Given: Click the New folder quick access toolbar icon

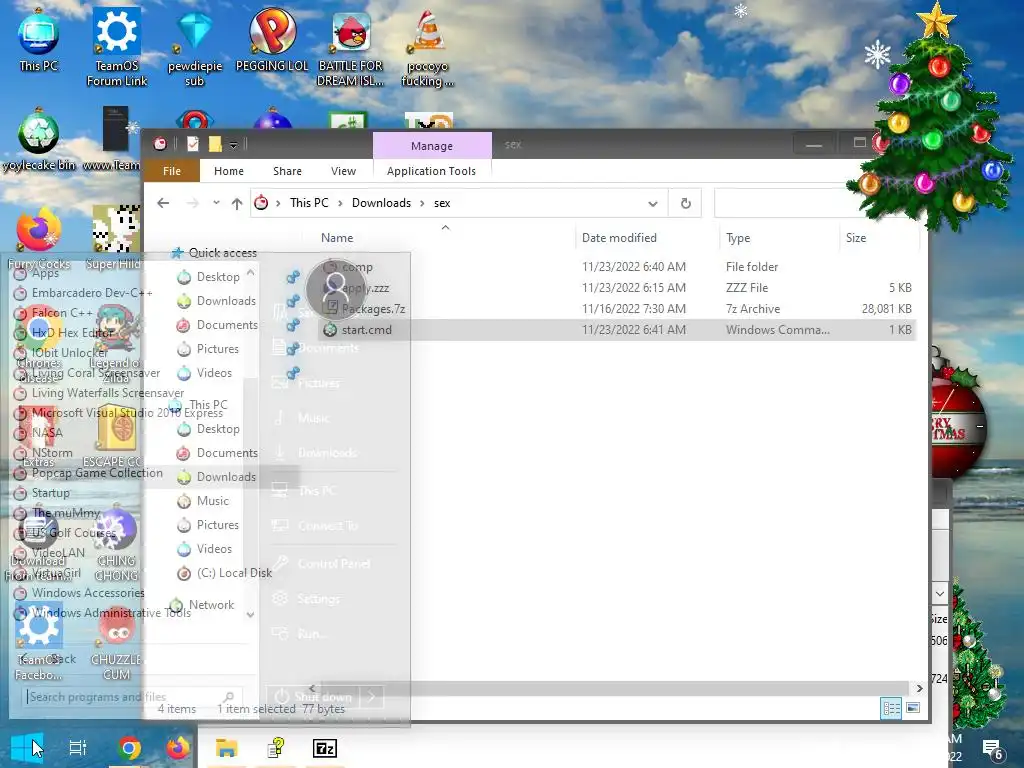Looking at the screenshot, I should (215, 144).
